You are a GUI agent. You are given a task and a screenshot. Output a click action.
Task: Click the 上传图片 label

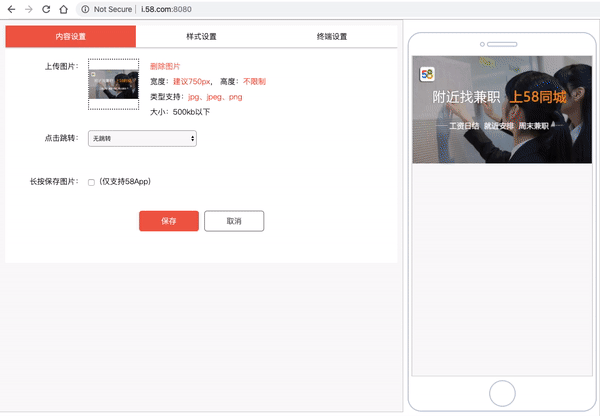click(x=62, y=66)
